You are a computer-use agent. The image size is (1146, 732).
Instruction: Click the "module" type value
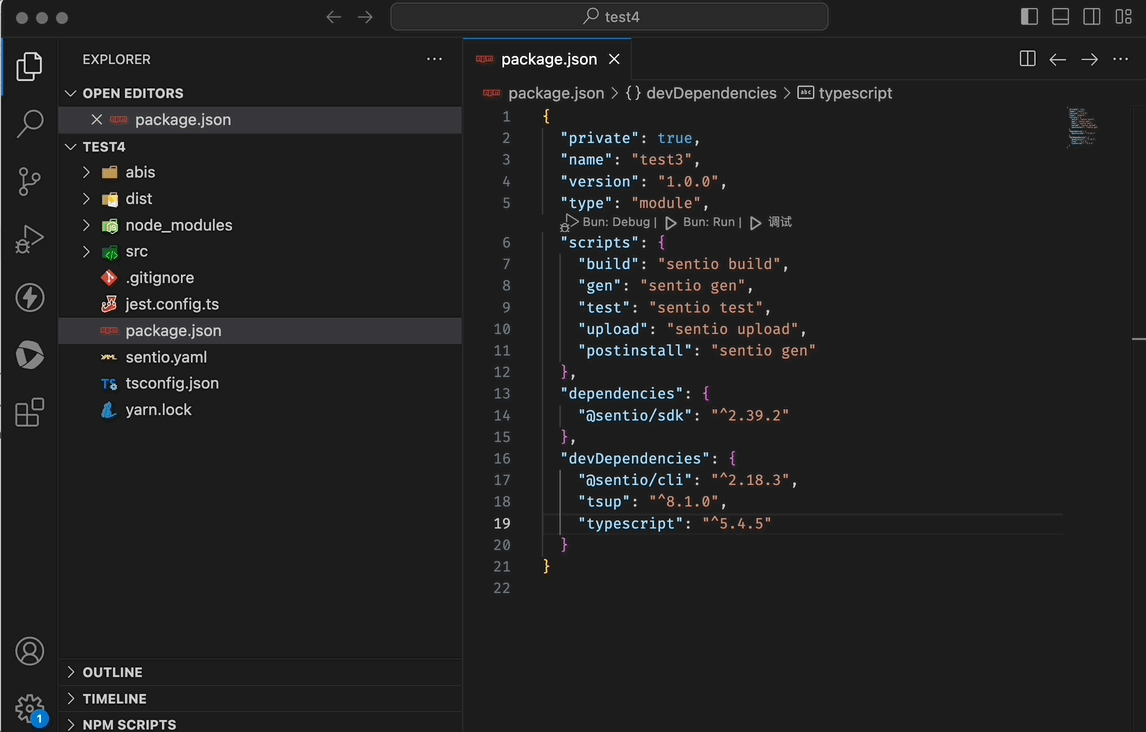(666, 203)
